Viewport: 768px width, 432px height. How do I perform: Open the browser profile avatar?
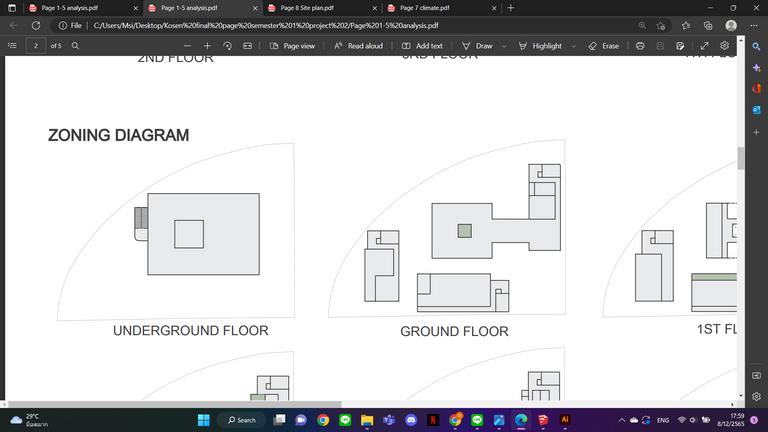[731, 25]
